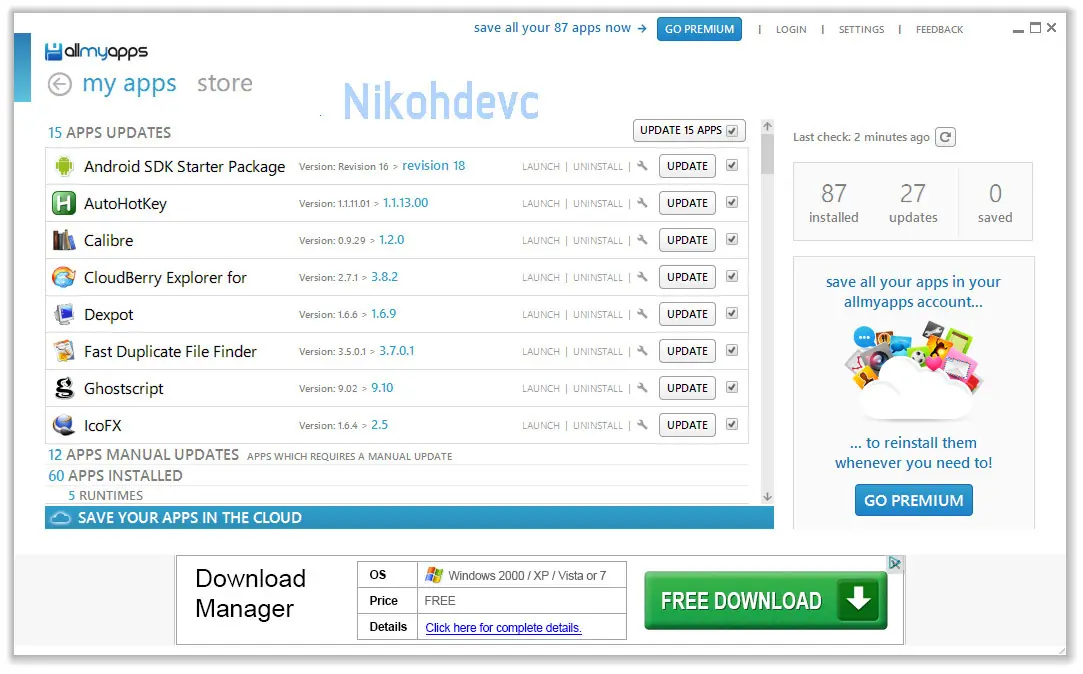The width and height of the screenshot is (1083, 674).
Task: Click the Go Premium button in the sidebar
Action: click(913, 500)
